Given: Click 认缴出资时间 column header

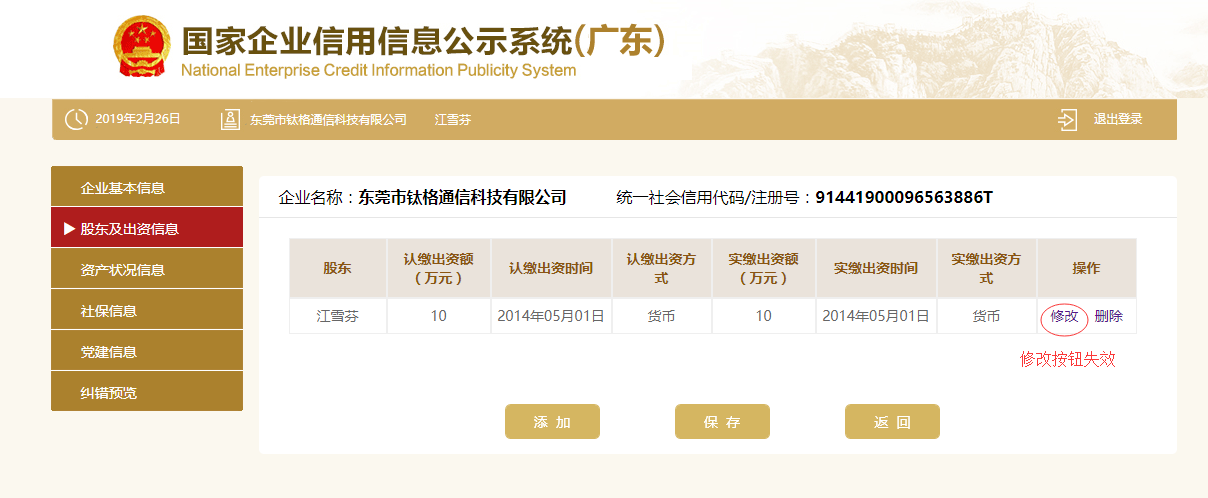Looking at the screenshot, I should (551, 268).
